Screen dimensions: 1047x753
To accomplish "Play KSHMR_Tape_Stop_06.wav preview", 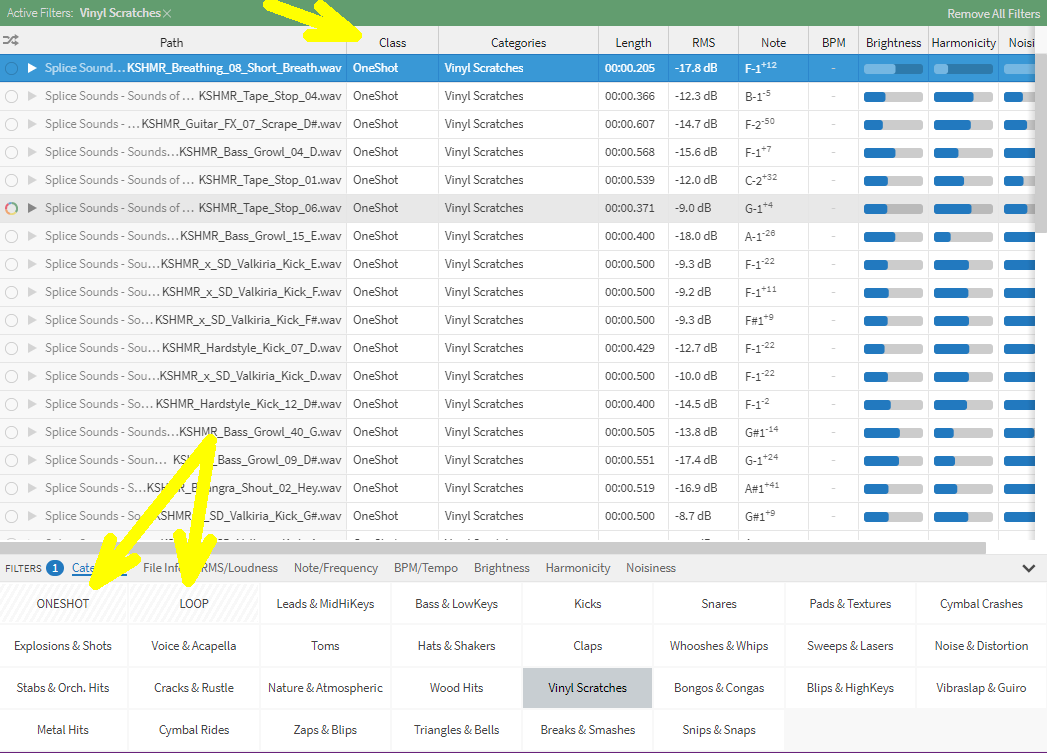I will pos(31,208).
